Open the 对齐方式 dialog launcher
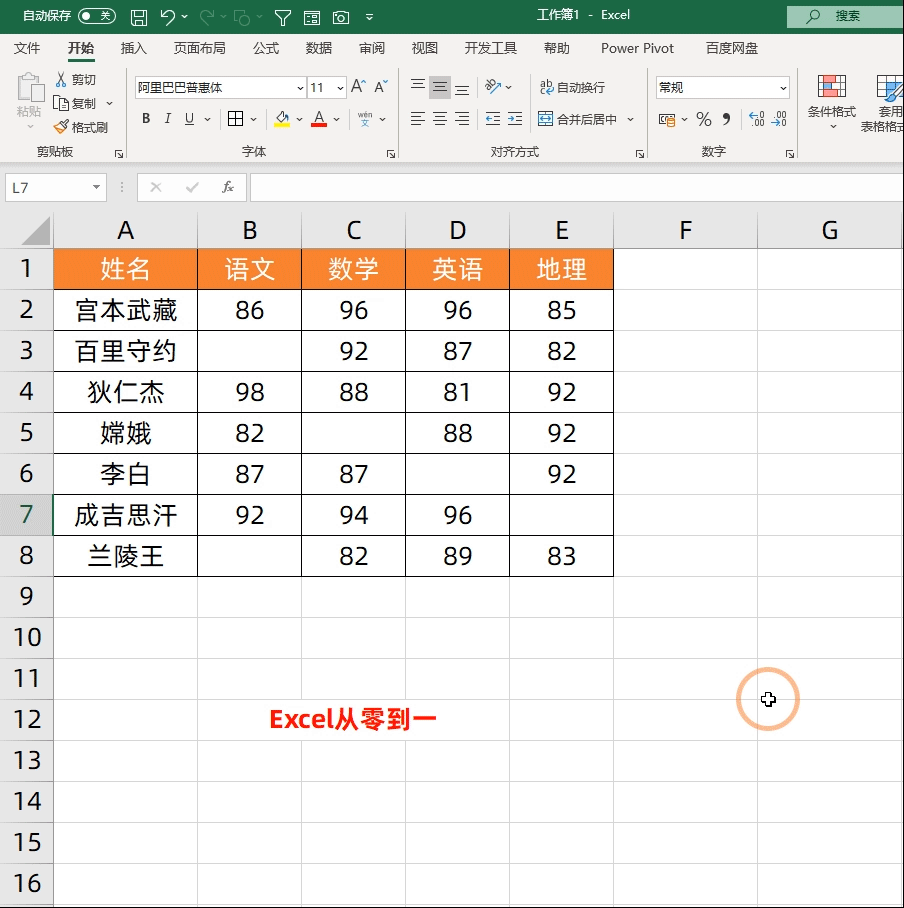This screenshot has height=908, width=904. [x=639, y=153]
